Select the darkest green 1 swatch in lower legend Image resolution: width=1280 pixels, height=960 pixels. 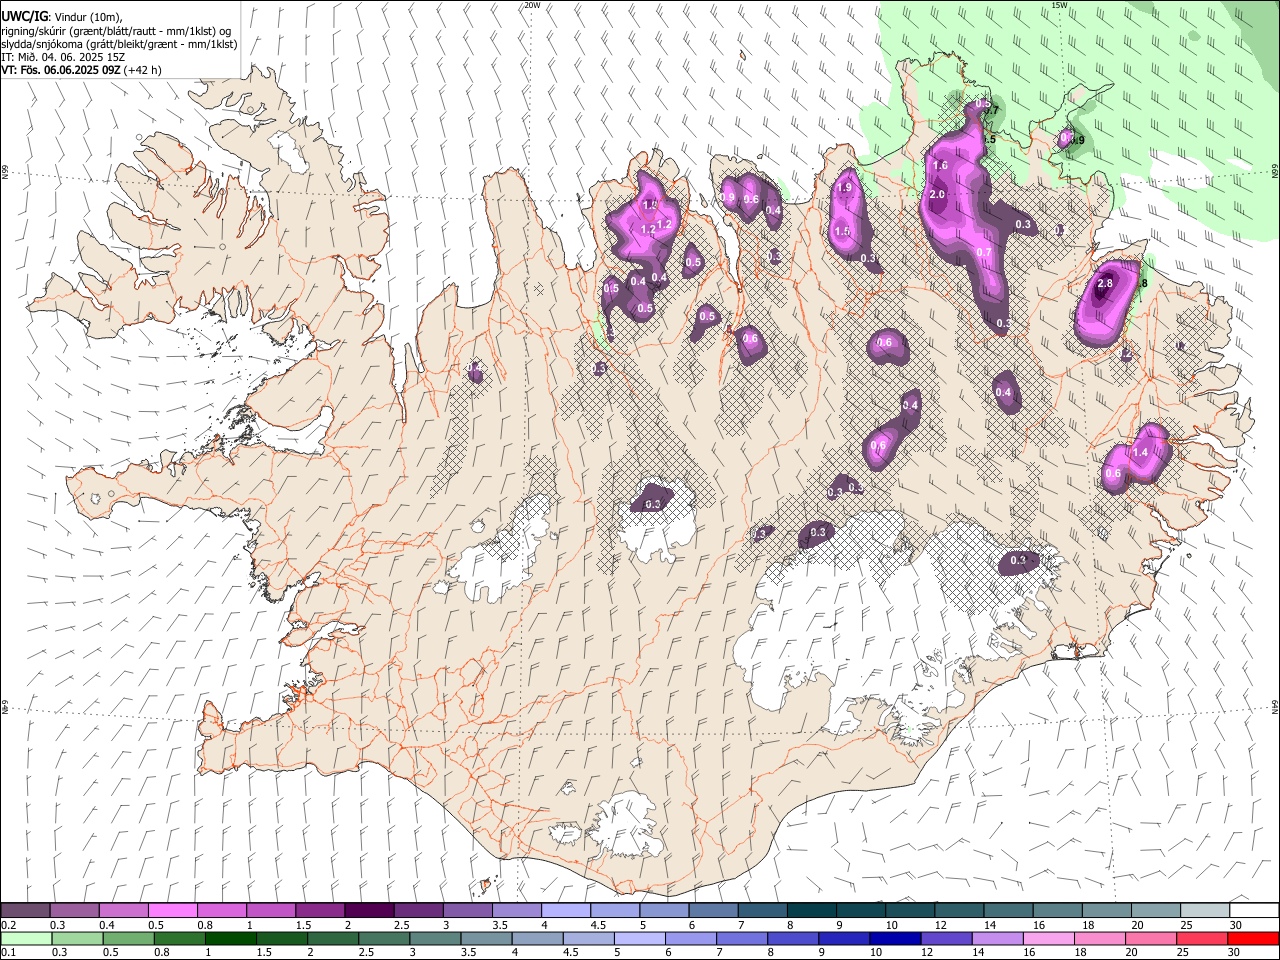231,938
